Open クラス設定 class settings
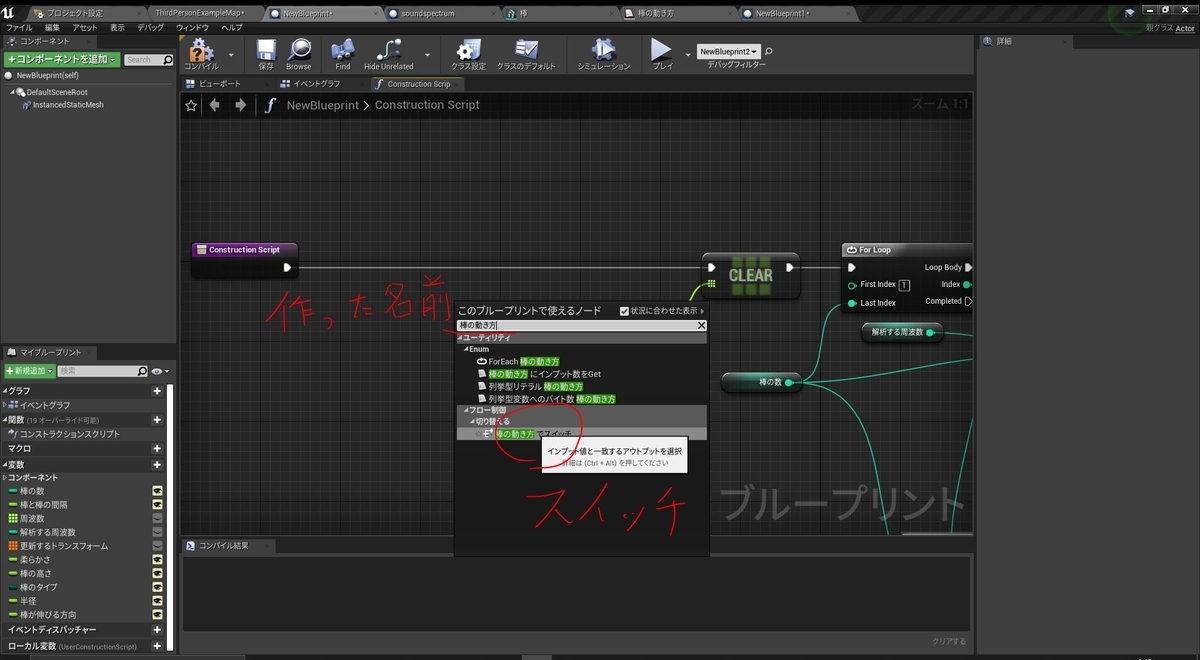The height and width of the screenshot is (660, 1200). (x=469, y=54)
